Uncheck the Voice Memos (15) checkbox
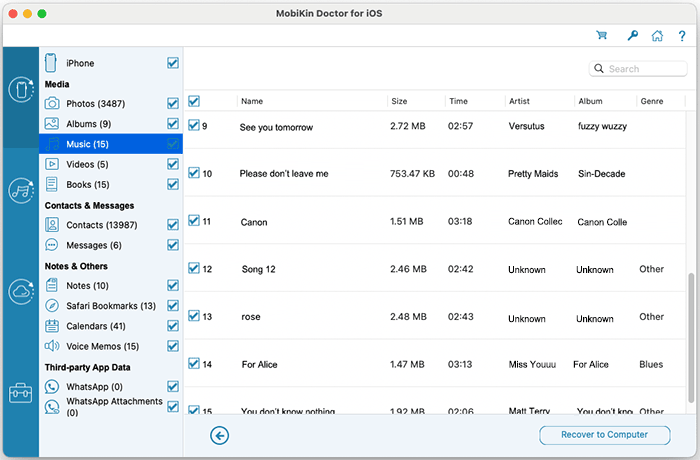 [x=173, y=346]
